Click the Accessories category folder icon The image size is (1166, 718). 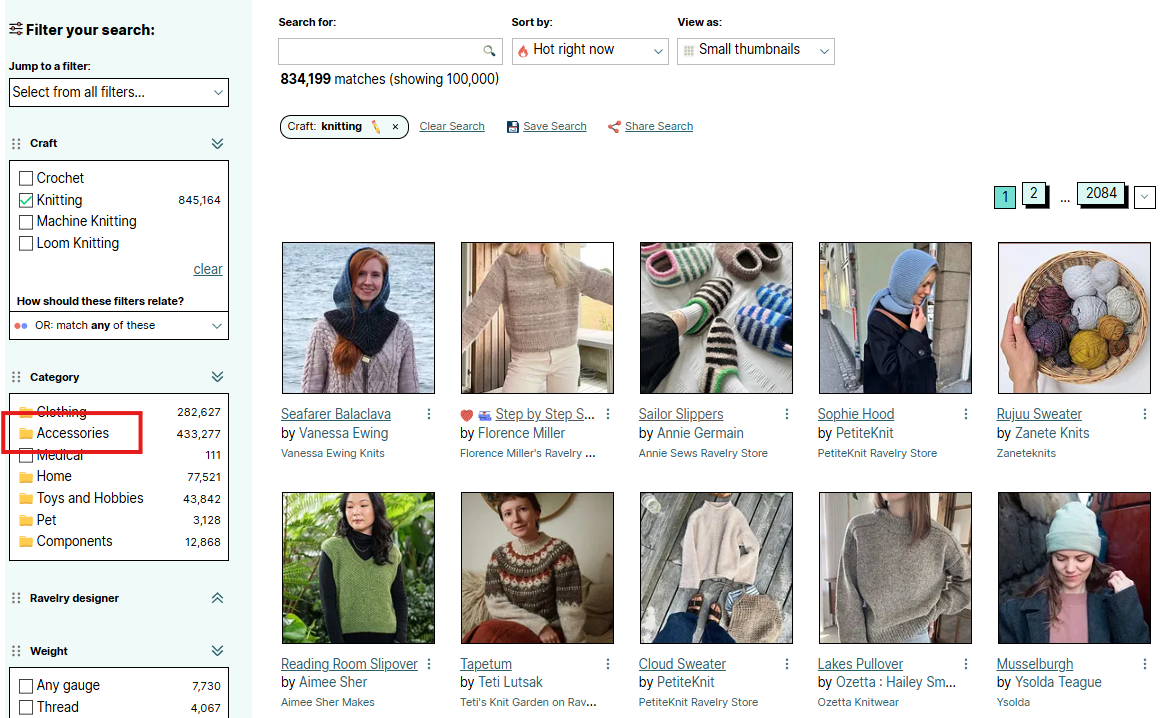[x=26, y=434]
